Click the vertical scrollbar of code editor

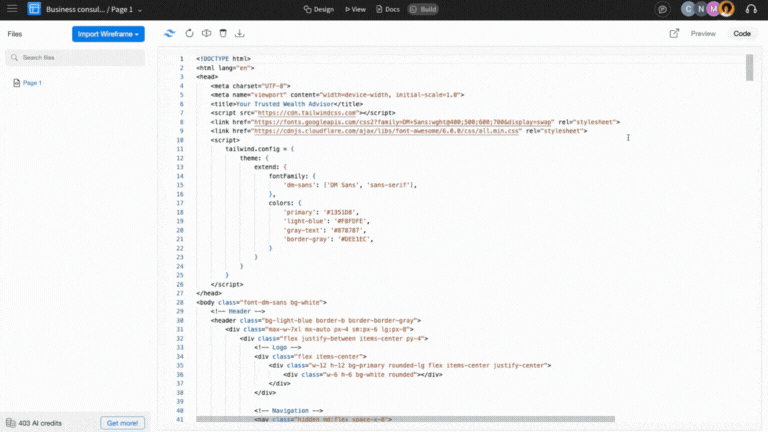click(x=749, y=68)
